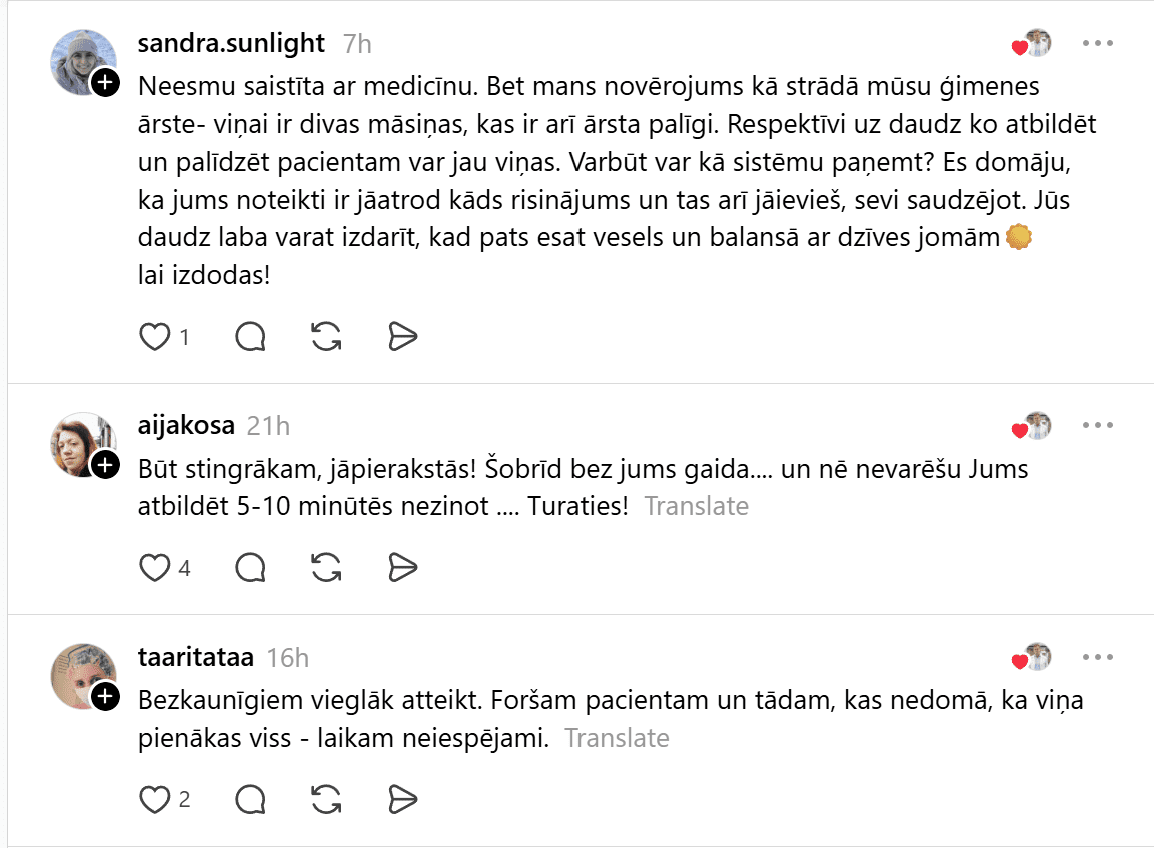The width and height of the screenshot is (1154, 848).
Task: Repost sandra.sunlight's comment
Action: coord(326,338)
